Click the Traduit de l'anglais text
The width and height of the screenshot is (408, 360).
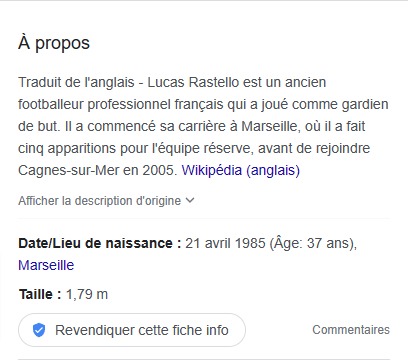76,82
